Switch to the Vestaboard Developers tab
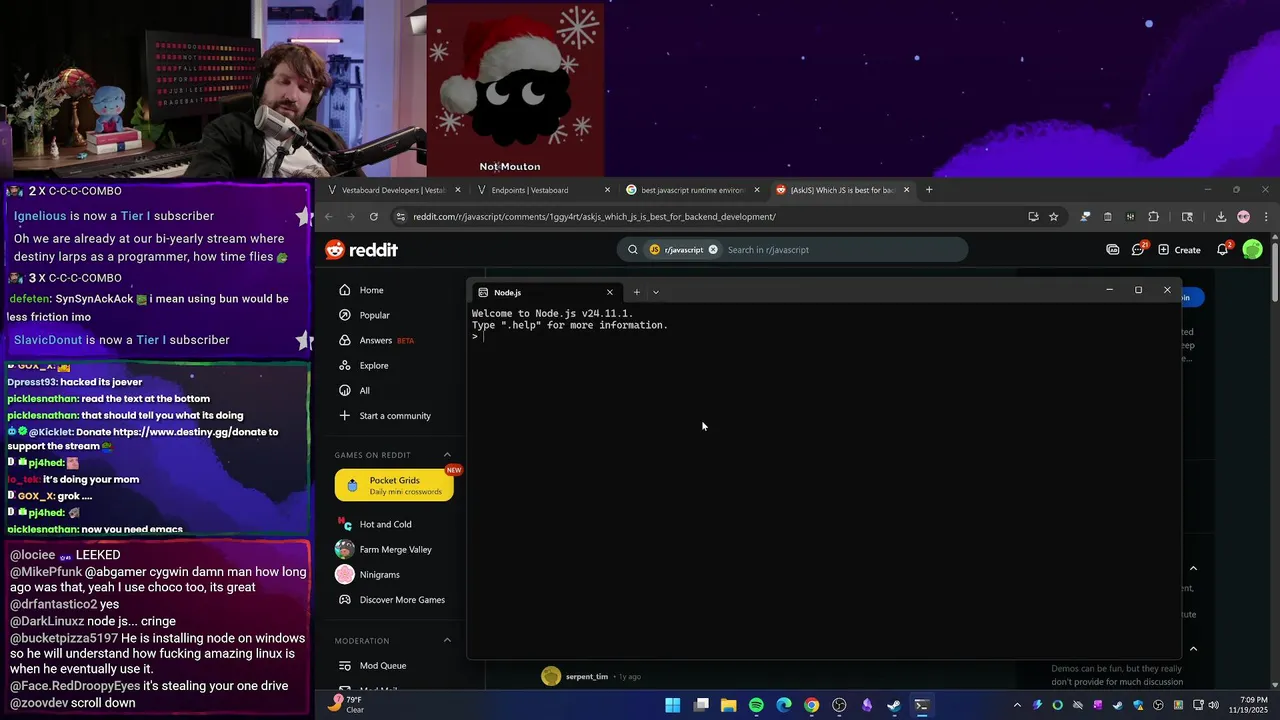This screenshot has height=720, width=1280. 393,190
